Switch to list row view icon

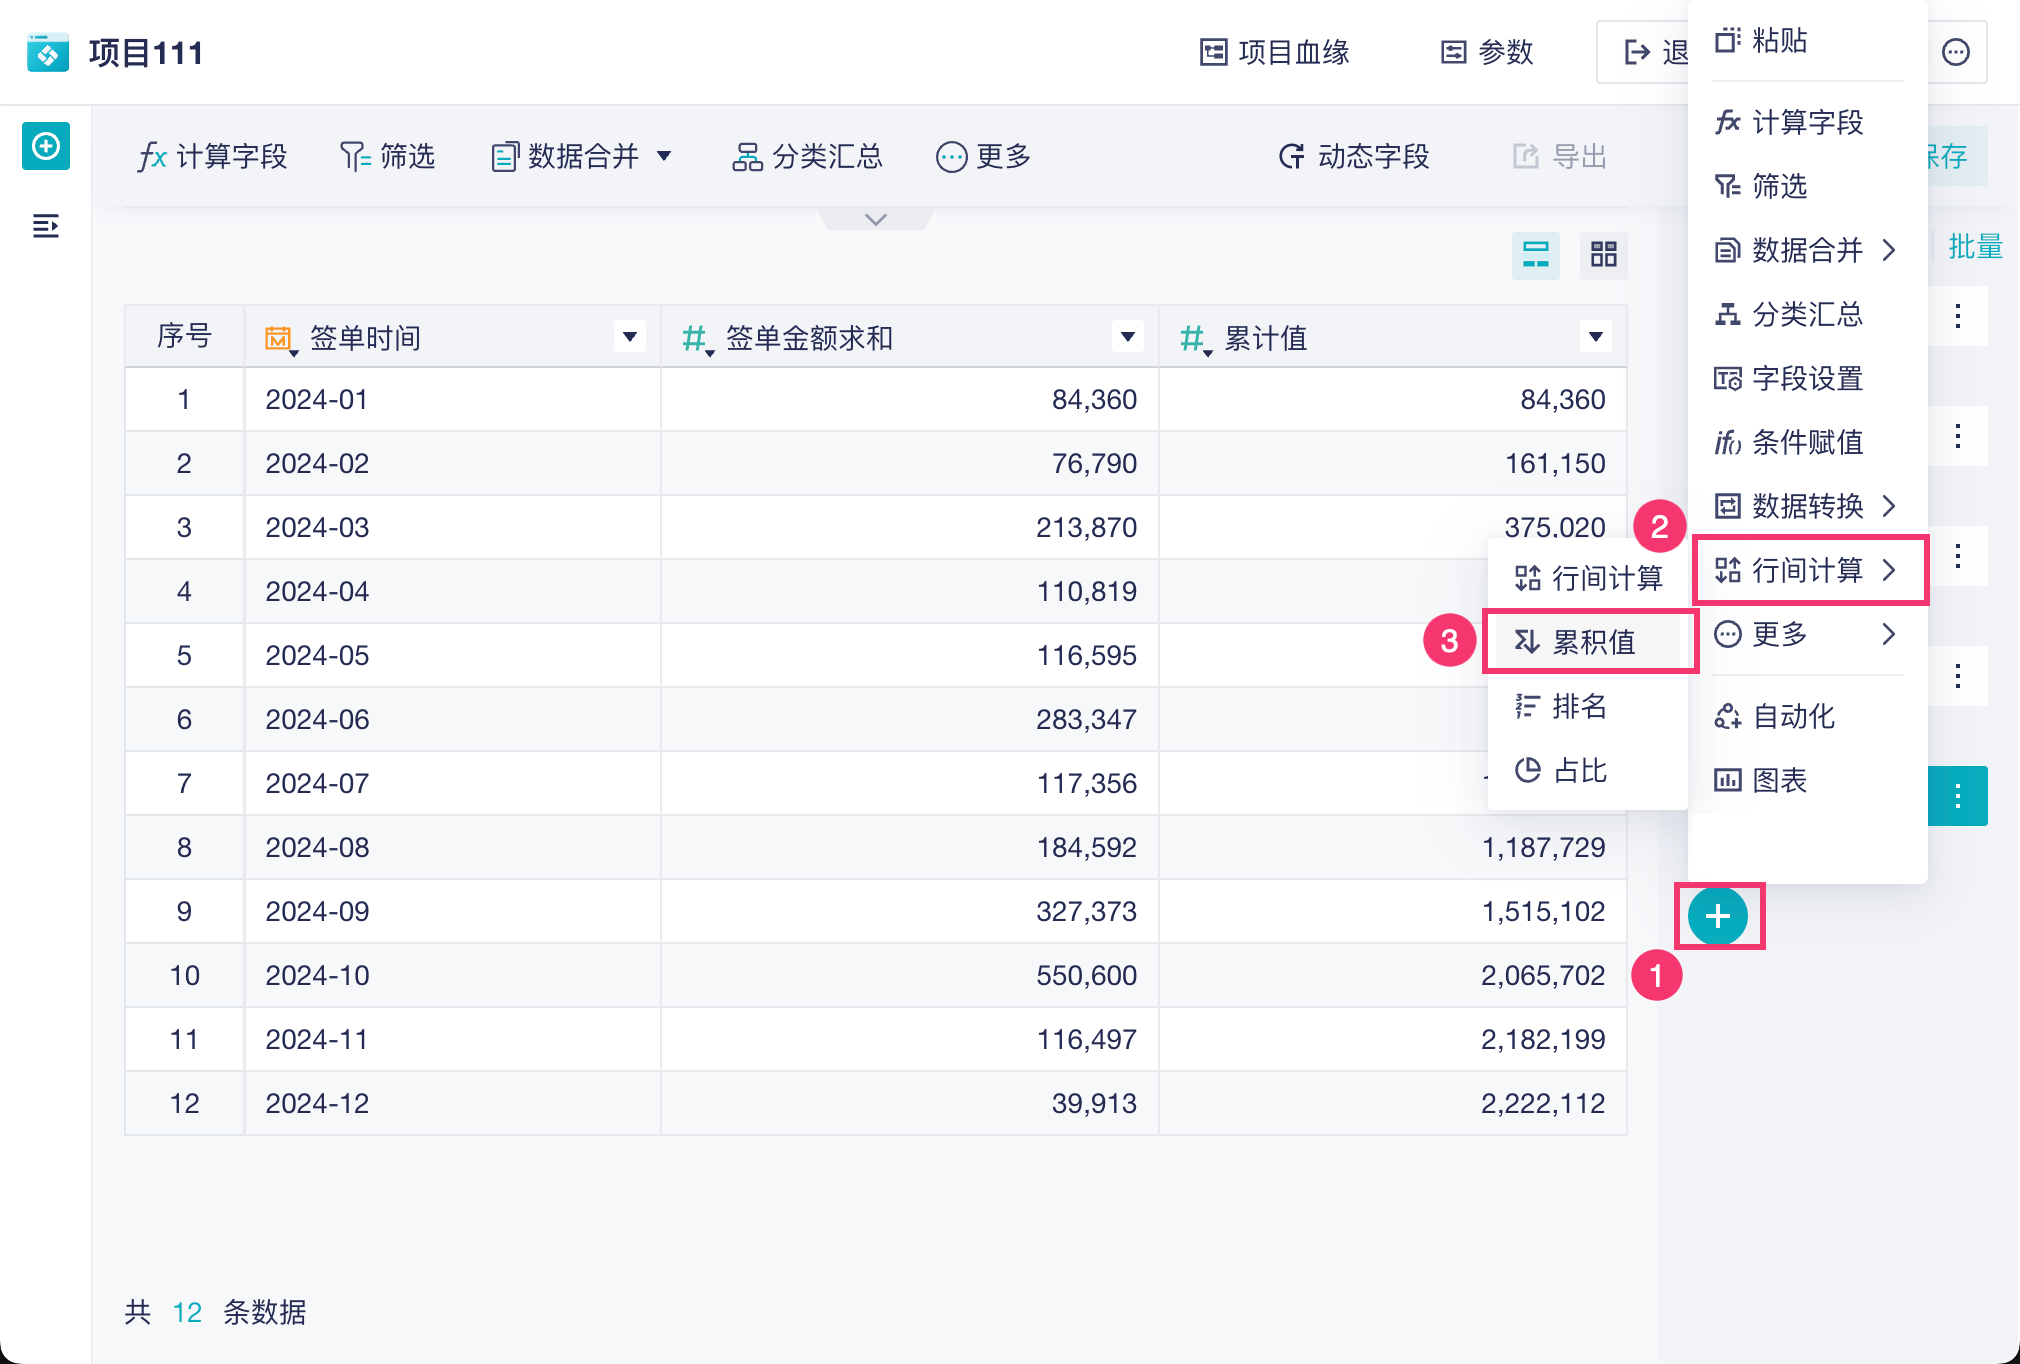1535,254
